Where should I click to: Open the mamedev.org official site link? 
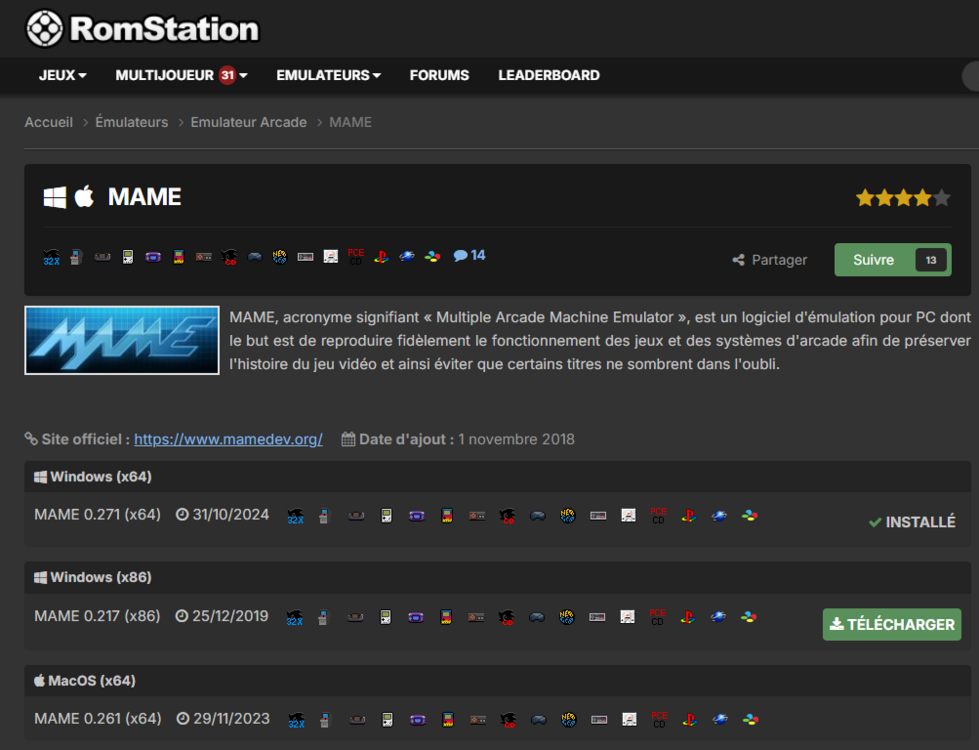point(229,439)
